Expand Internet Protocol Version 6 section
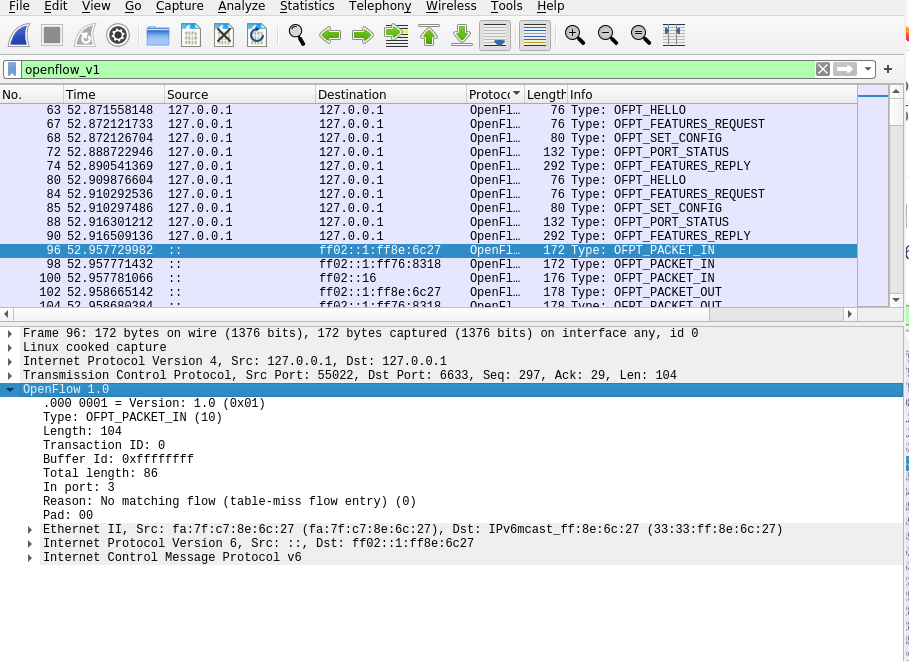Image resolution: width=909 pixels, height=661 pixels. (x=30, y=543)
